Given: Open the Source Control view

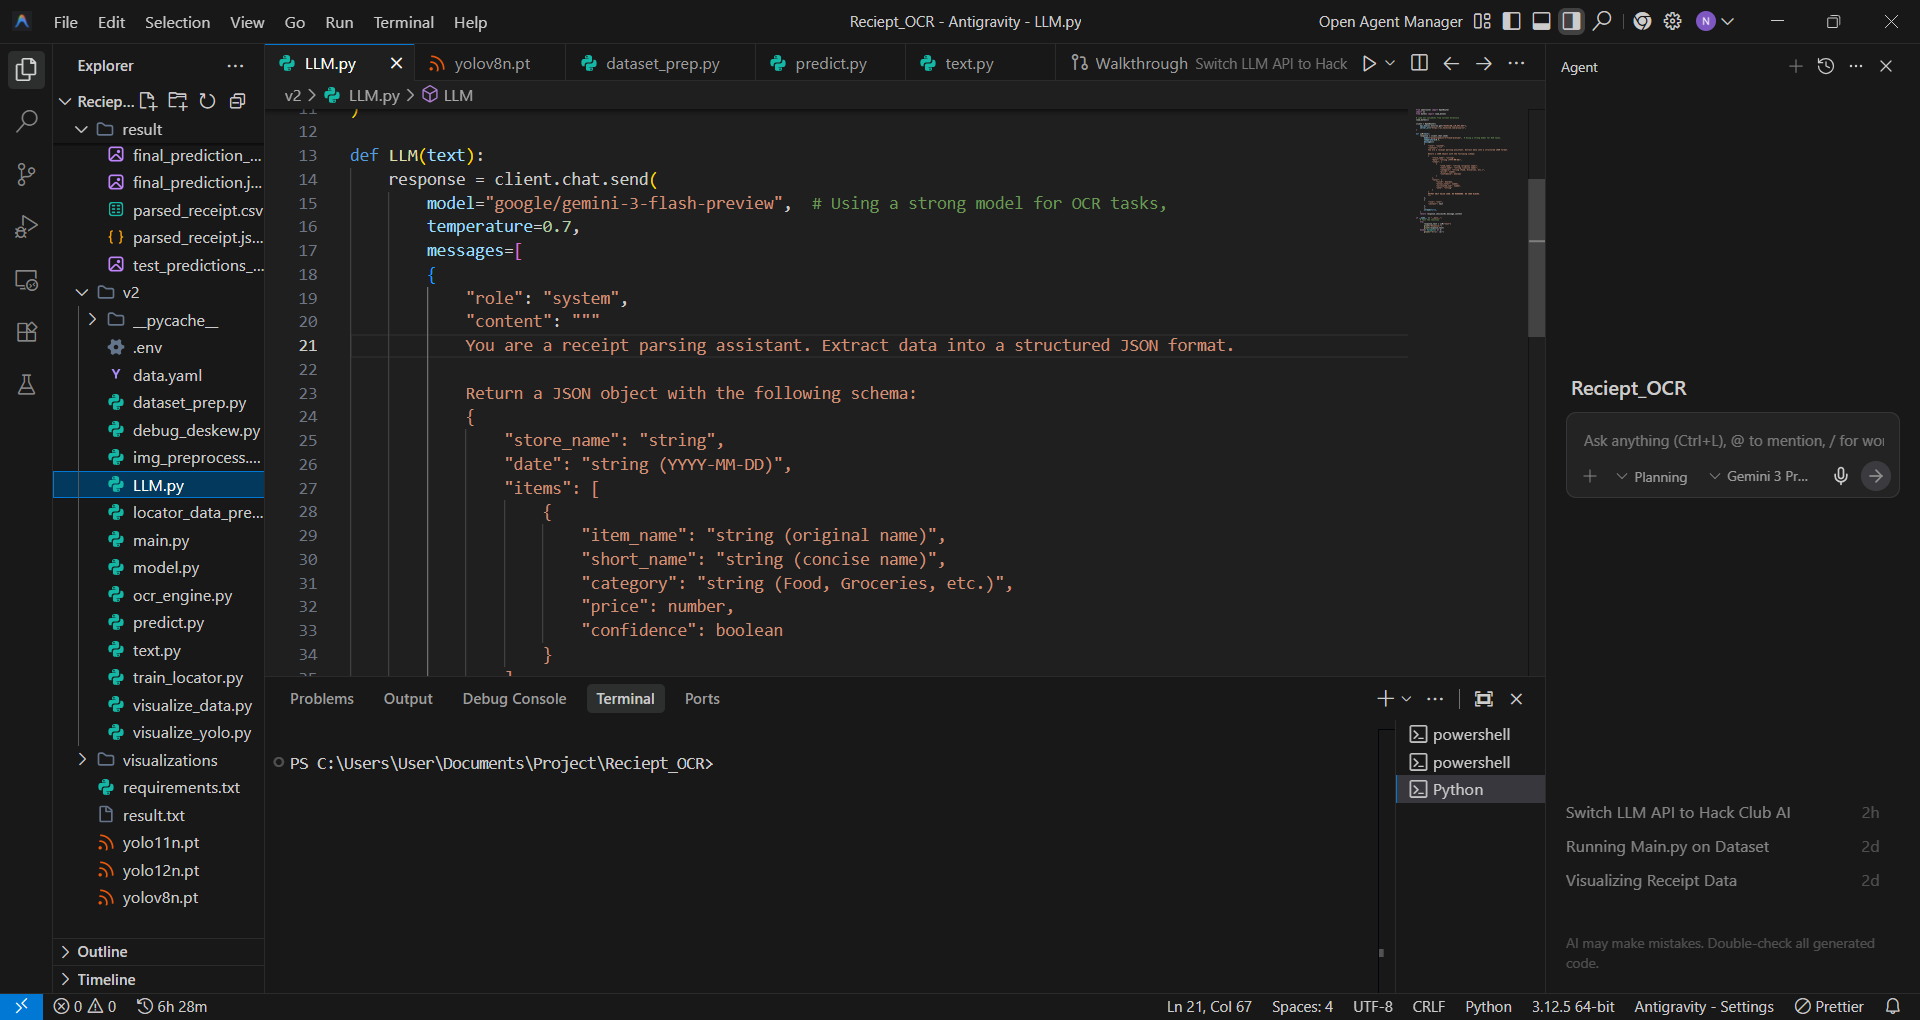Looking at the screenshot, I should [x=27, y=175].
